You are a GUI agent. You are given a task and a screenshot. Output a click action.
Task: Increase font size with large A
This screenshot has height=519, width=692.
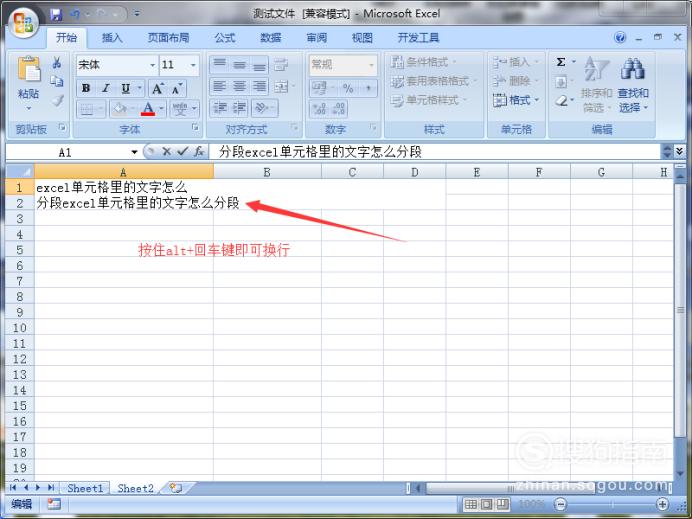click(157, 89)
